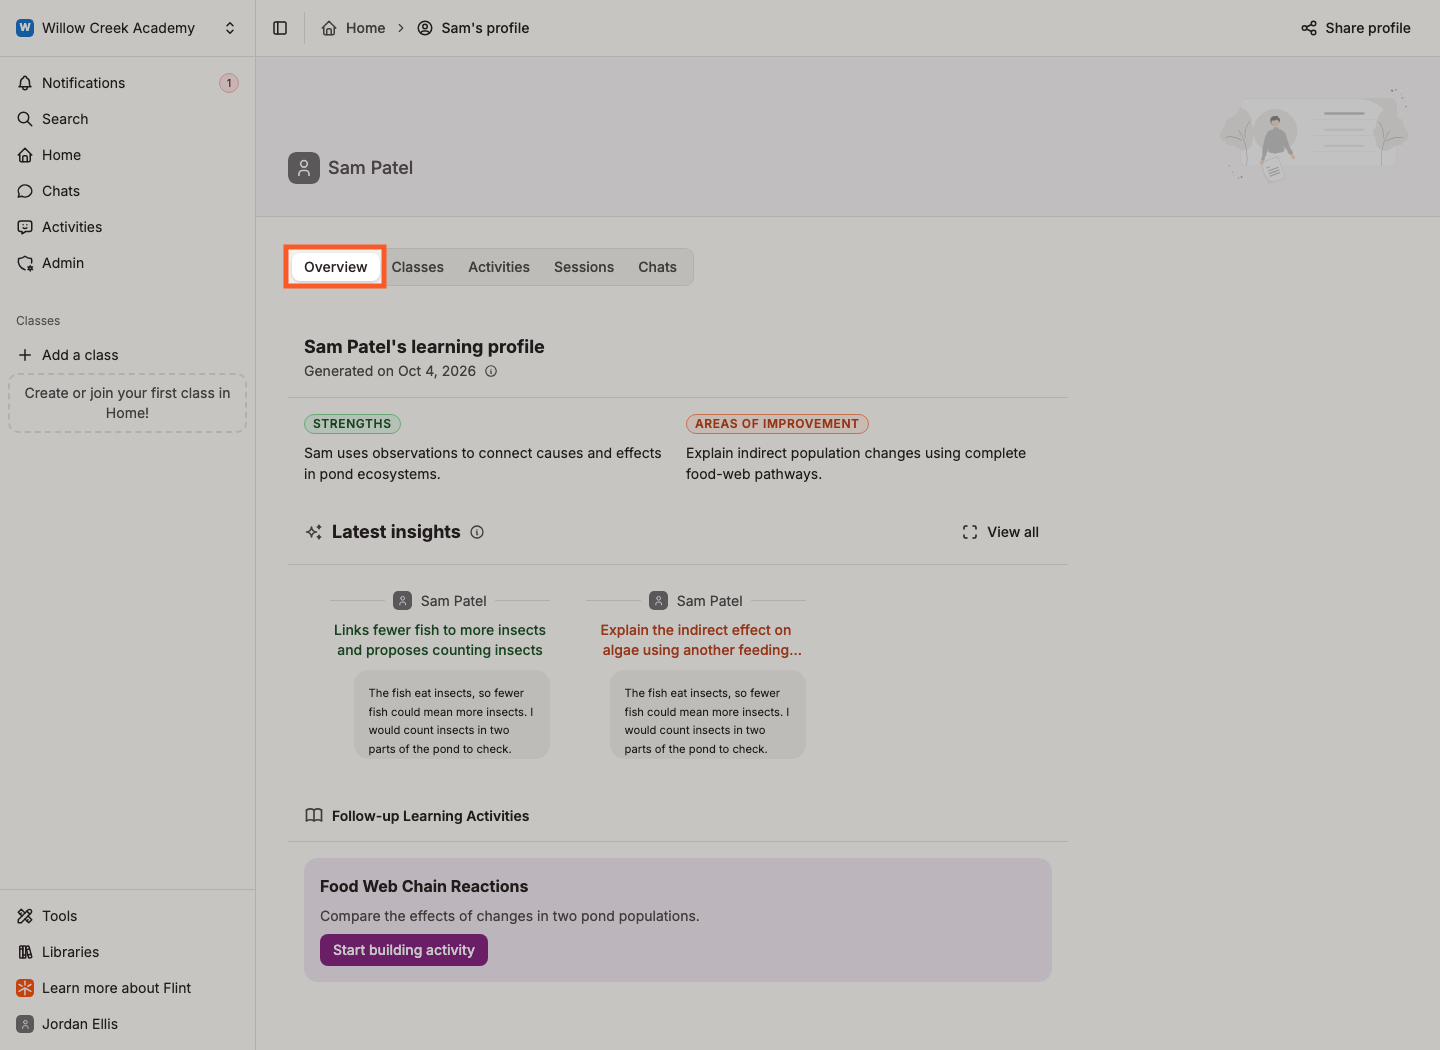Click Create or join your first class box
The height and width of the screenshot is (1050, 1440).
tap(127, 403)
